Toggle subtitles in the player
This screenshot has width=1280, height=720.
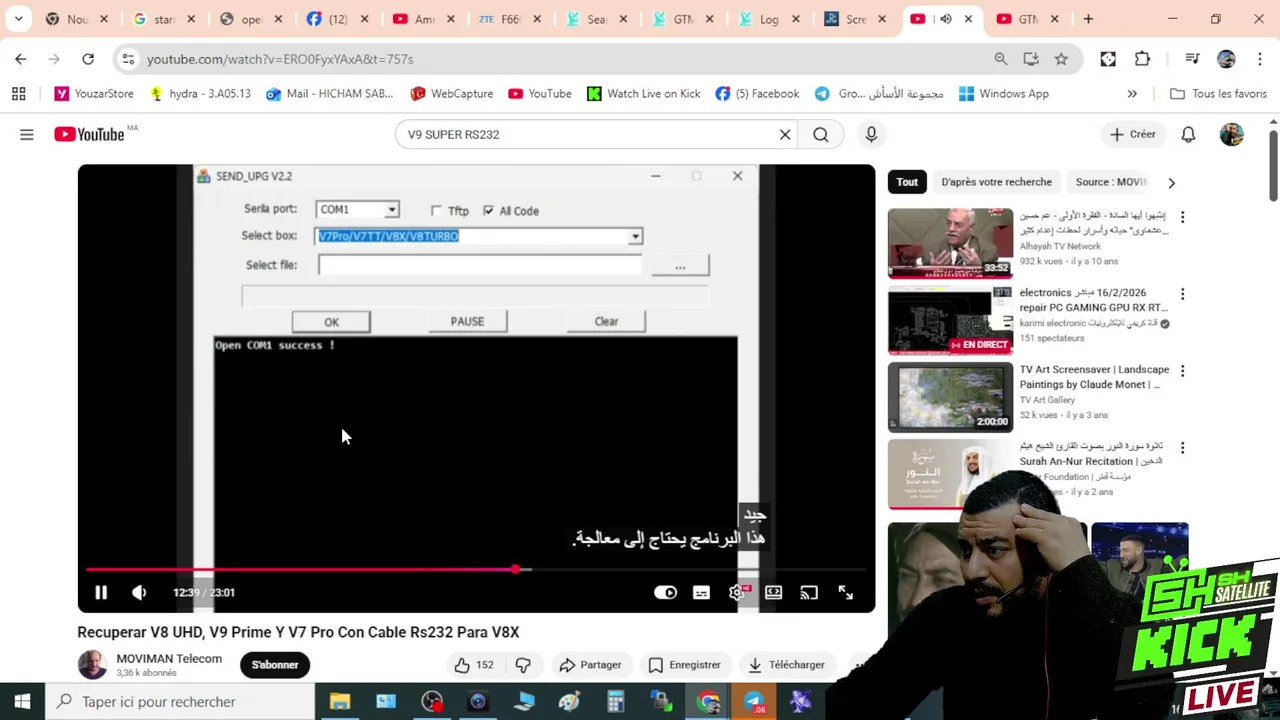coord(701,592)
